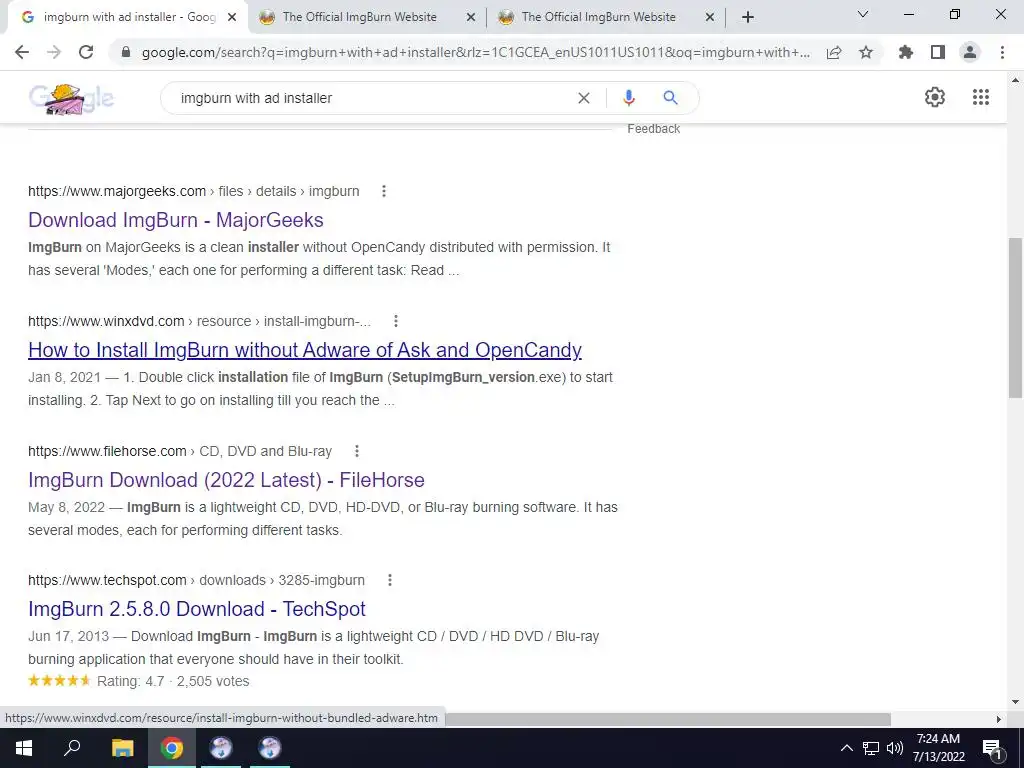Open the Chrome tab search chevron
Image resolution: width=1024 pixels, height=768 pixels.
click(863, 14)
